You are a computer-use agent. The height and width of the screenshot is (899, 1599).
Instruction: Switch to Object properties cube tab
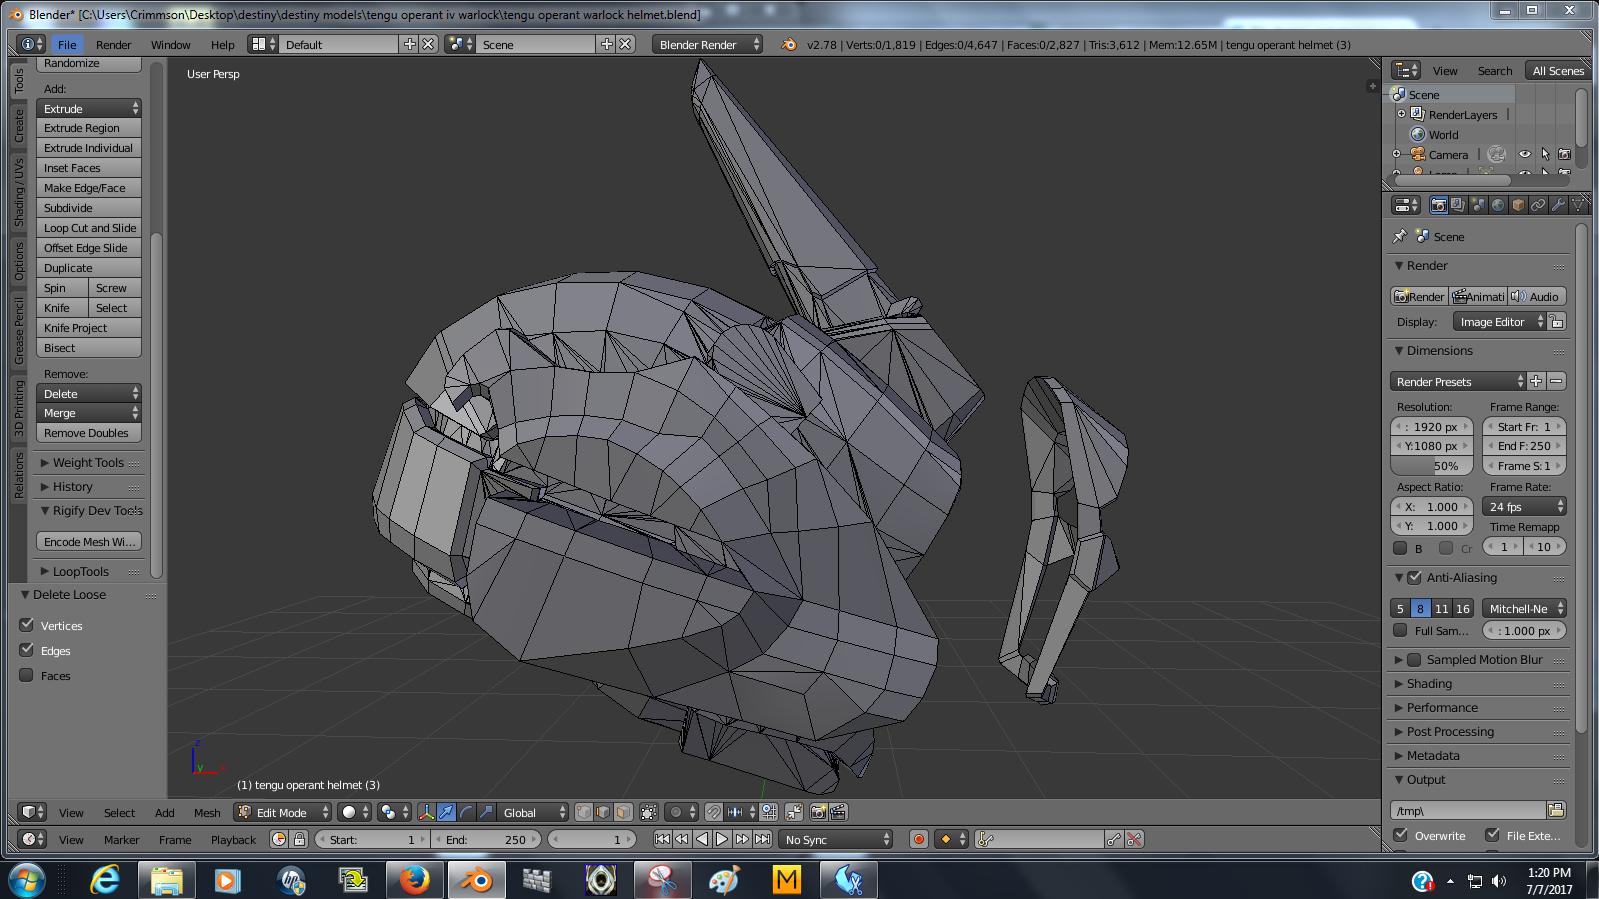click(1518, 205)
